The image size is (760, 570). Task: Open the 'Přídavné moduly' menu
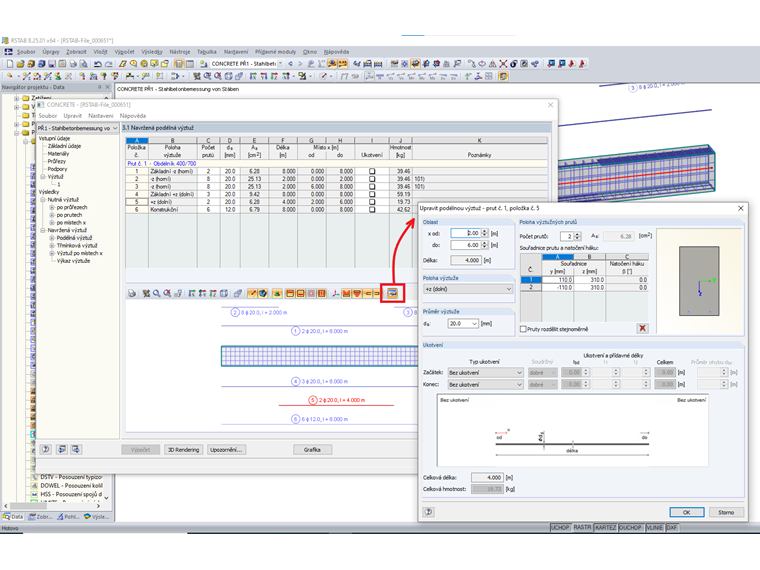point(275,52)
